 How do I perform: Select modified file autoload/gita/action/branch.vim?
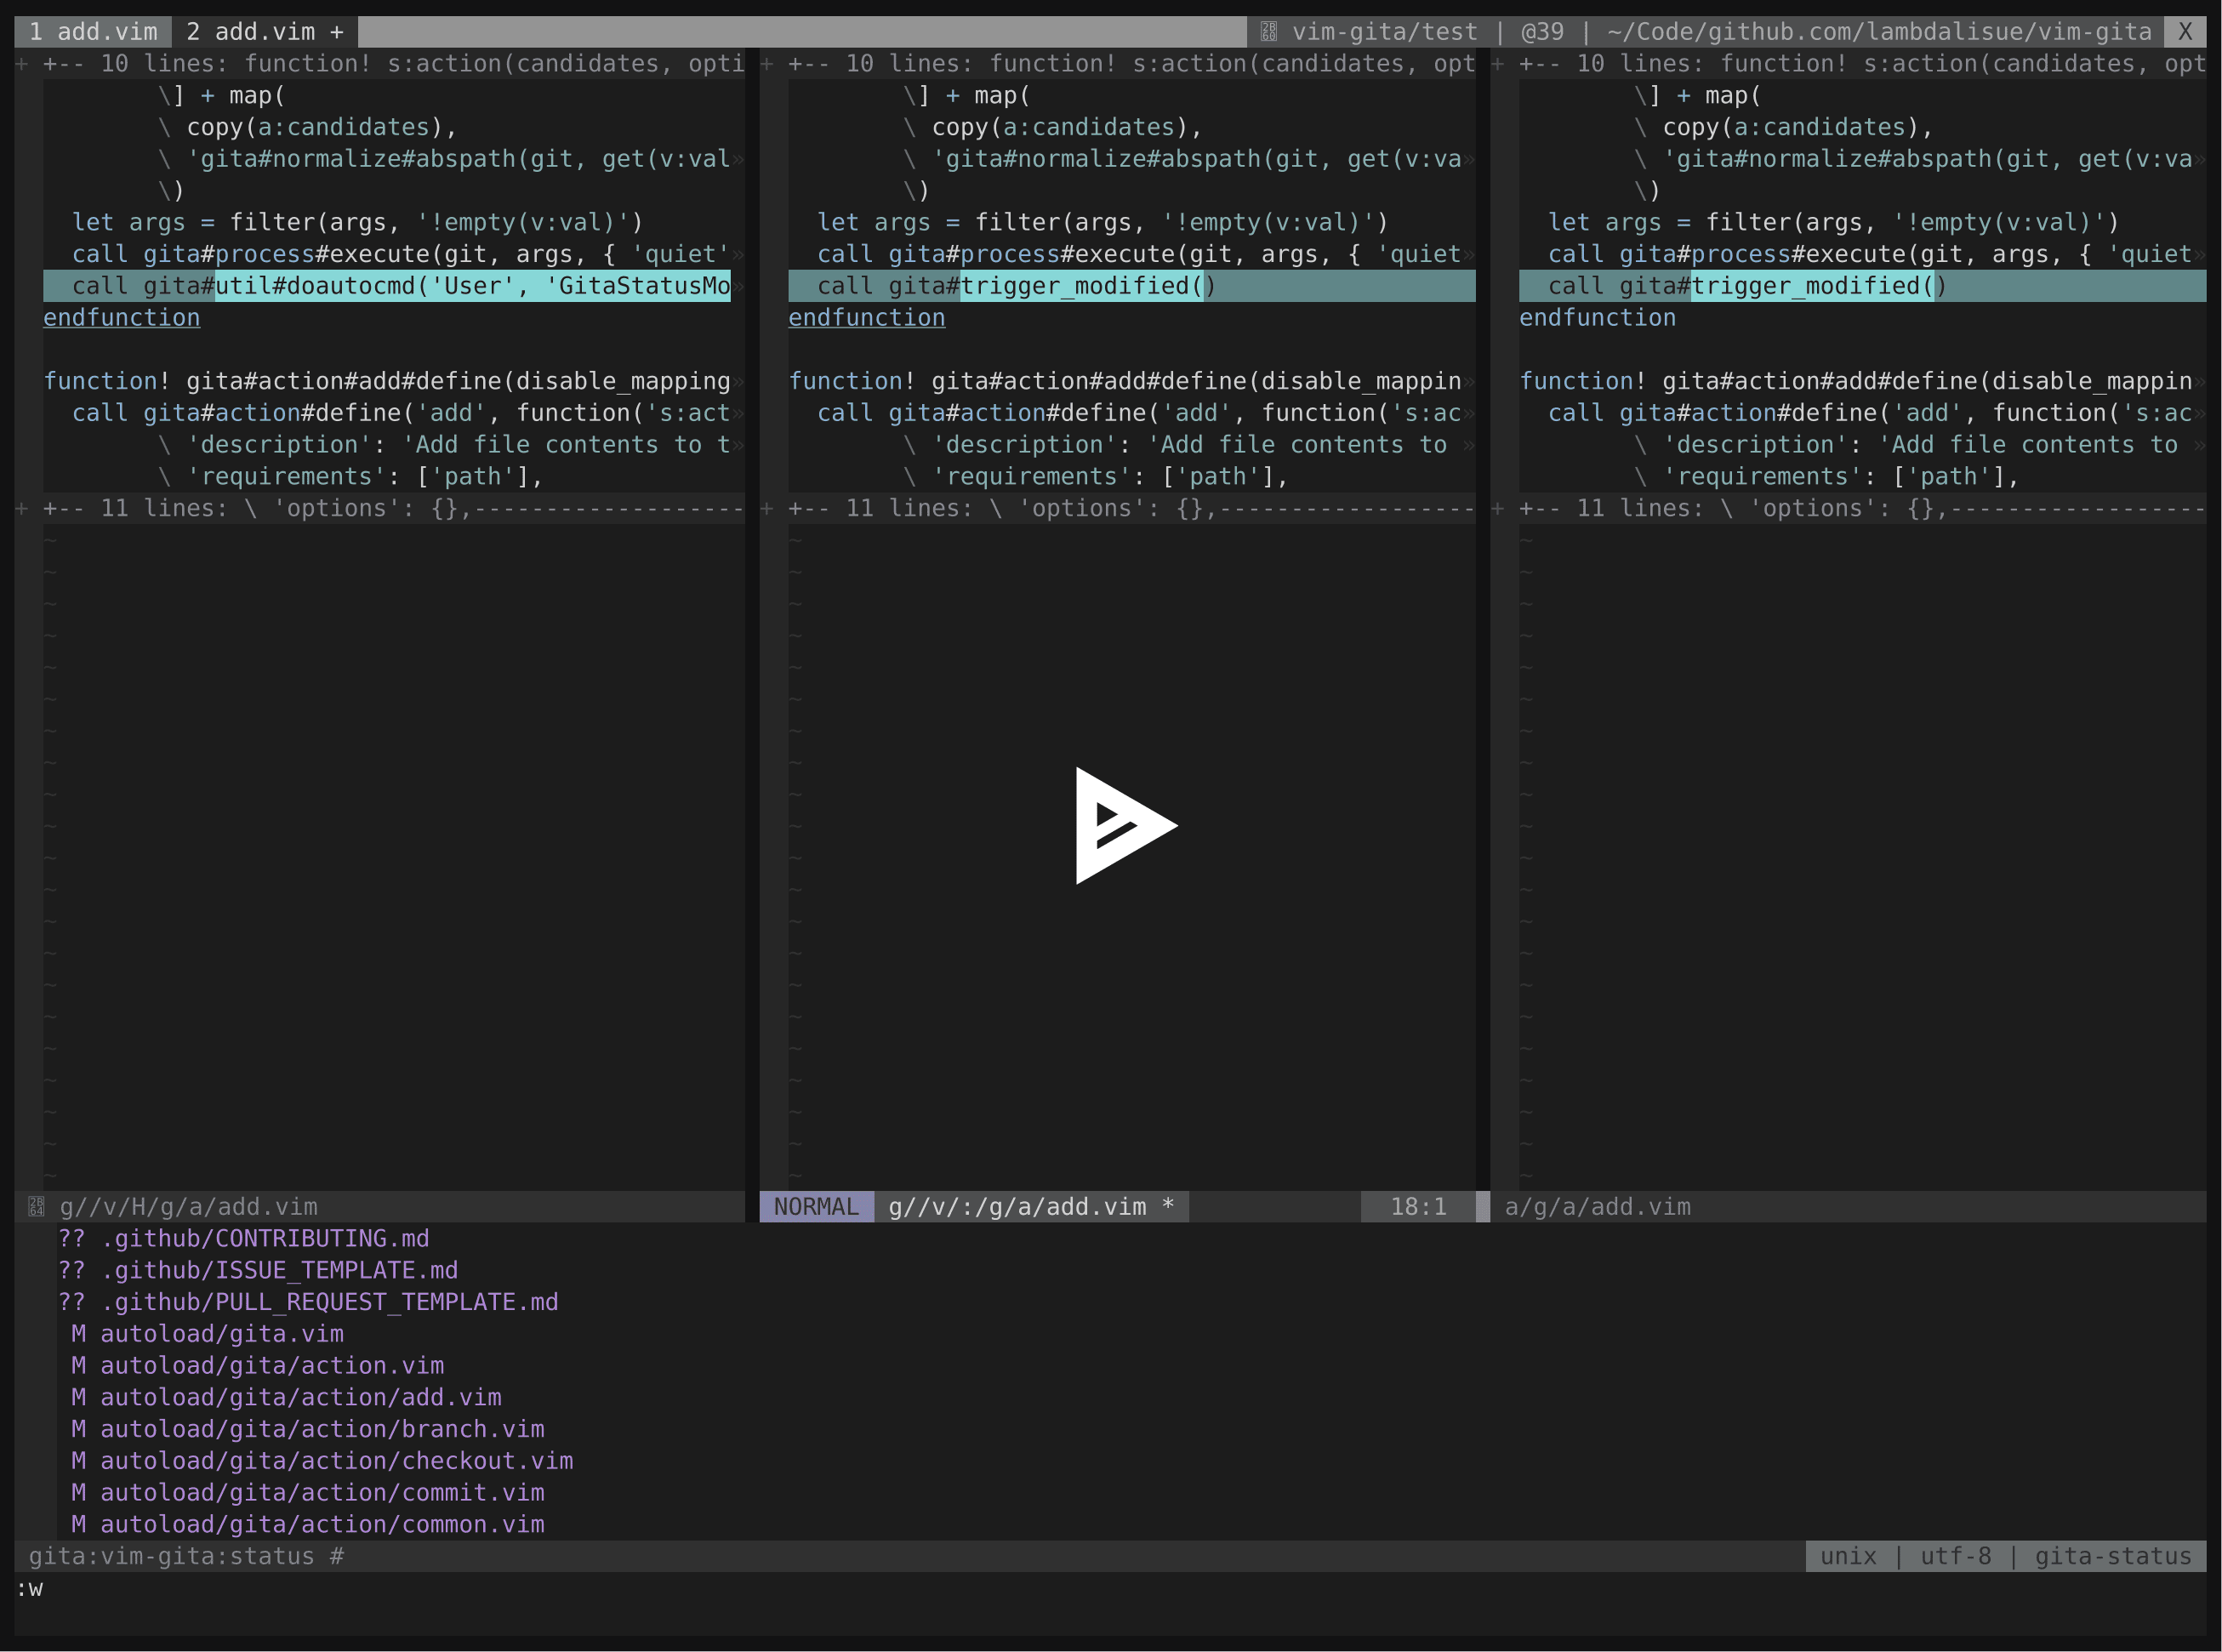[308, 1429]
